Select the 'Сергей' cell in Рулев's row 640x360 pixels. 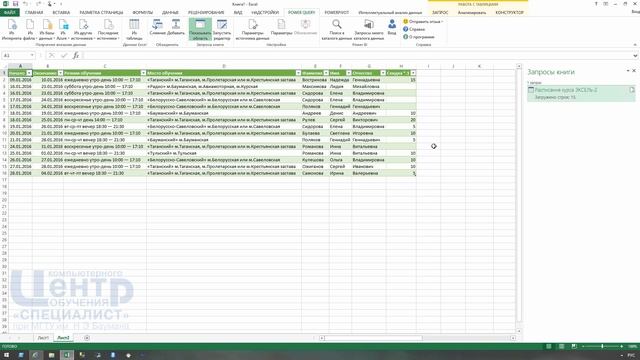click(340, 120)
